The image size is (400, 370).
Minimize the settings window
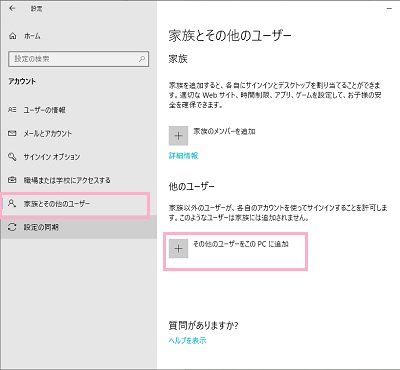(389, 8)
